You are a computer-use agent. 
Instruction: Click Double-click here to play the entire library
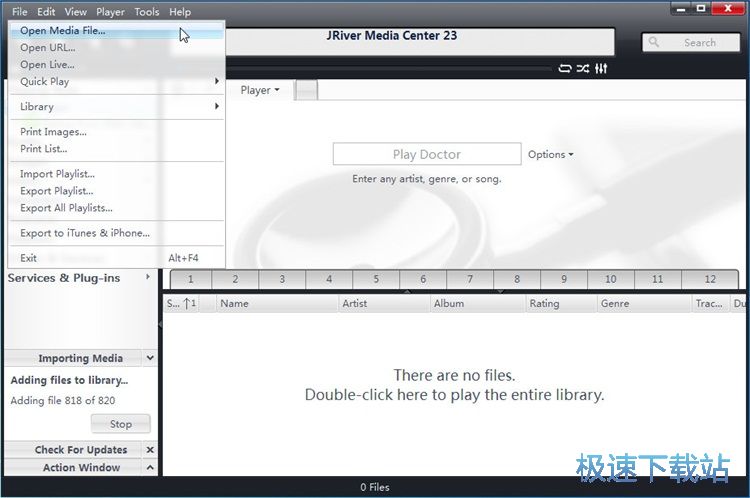pos(454,395)
